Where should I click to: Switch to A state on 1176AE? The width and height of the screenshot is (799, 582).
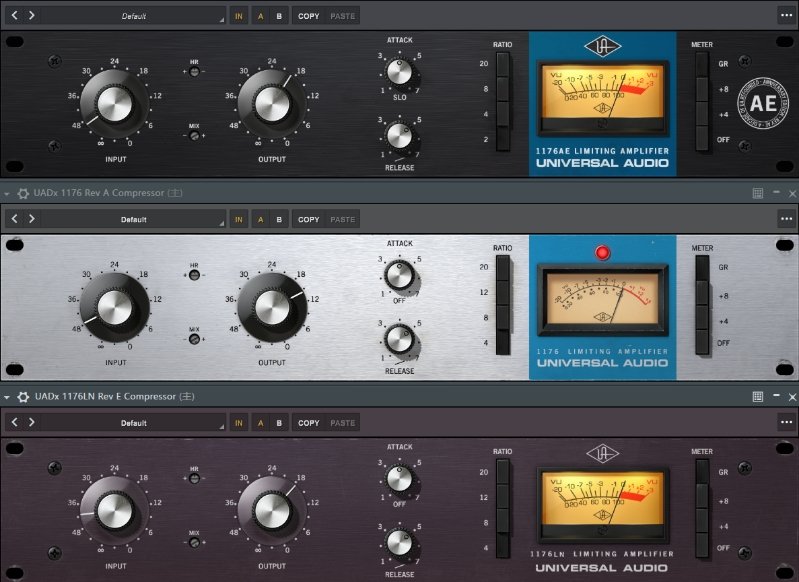click(260, 16)
